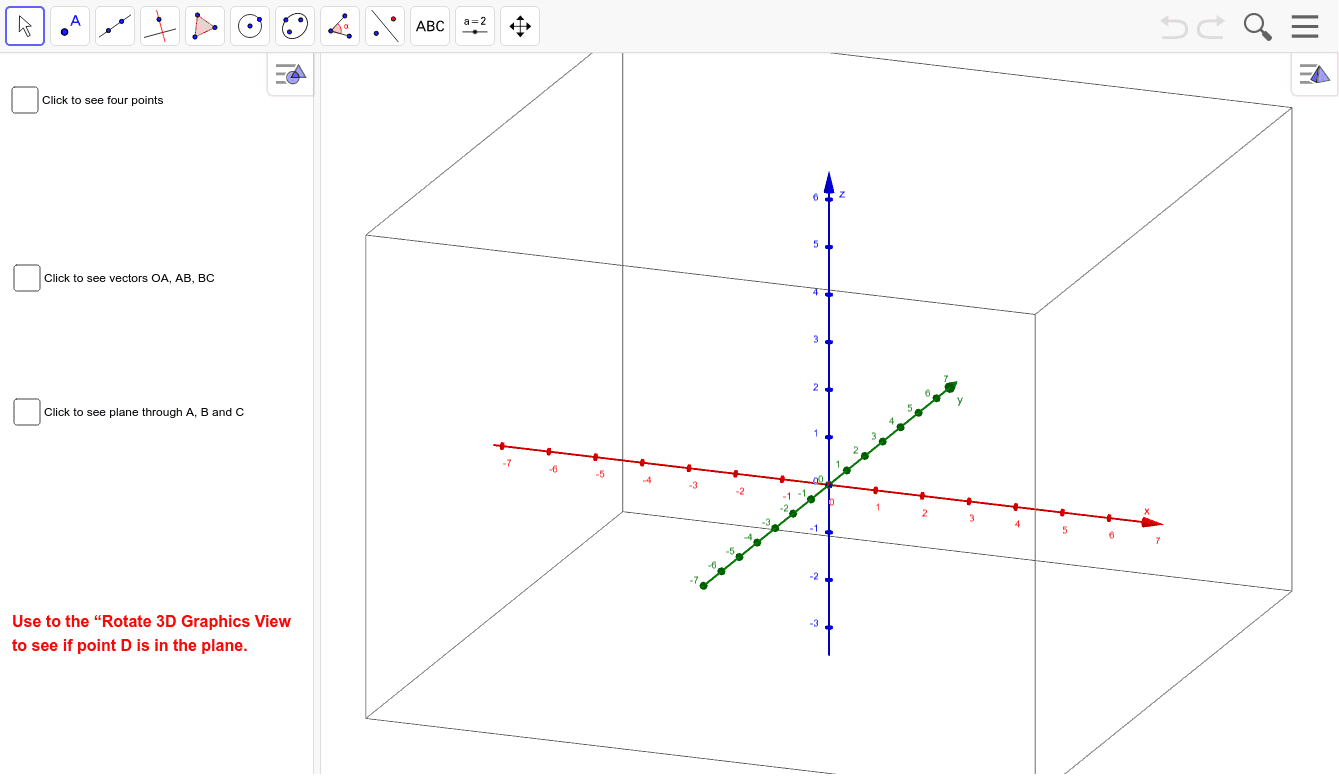
Task: Click the blue z-axis in the 3D view
Action: click(x=828, y=300)
